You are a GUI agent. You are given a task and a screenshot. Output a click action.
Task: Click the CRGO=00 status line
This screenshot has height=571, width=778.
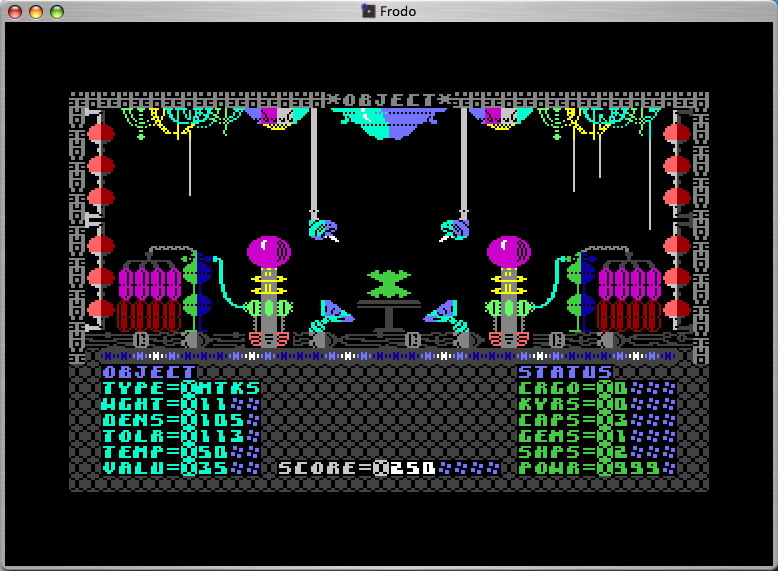tap(597, 388)
